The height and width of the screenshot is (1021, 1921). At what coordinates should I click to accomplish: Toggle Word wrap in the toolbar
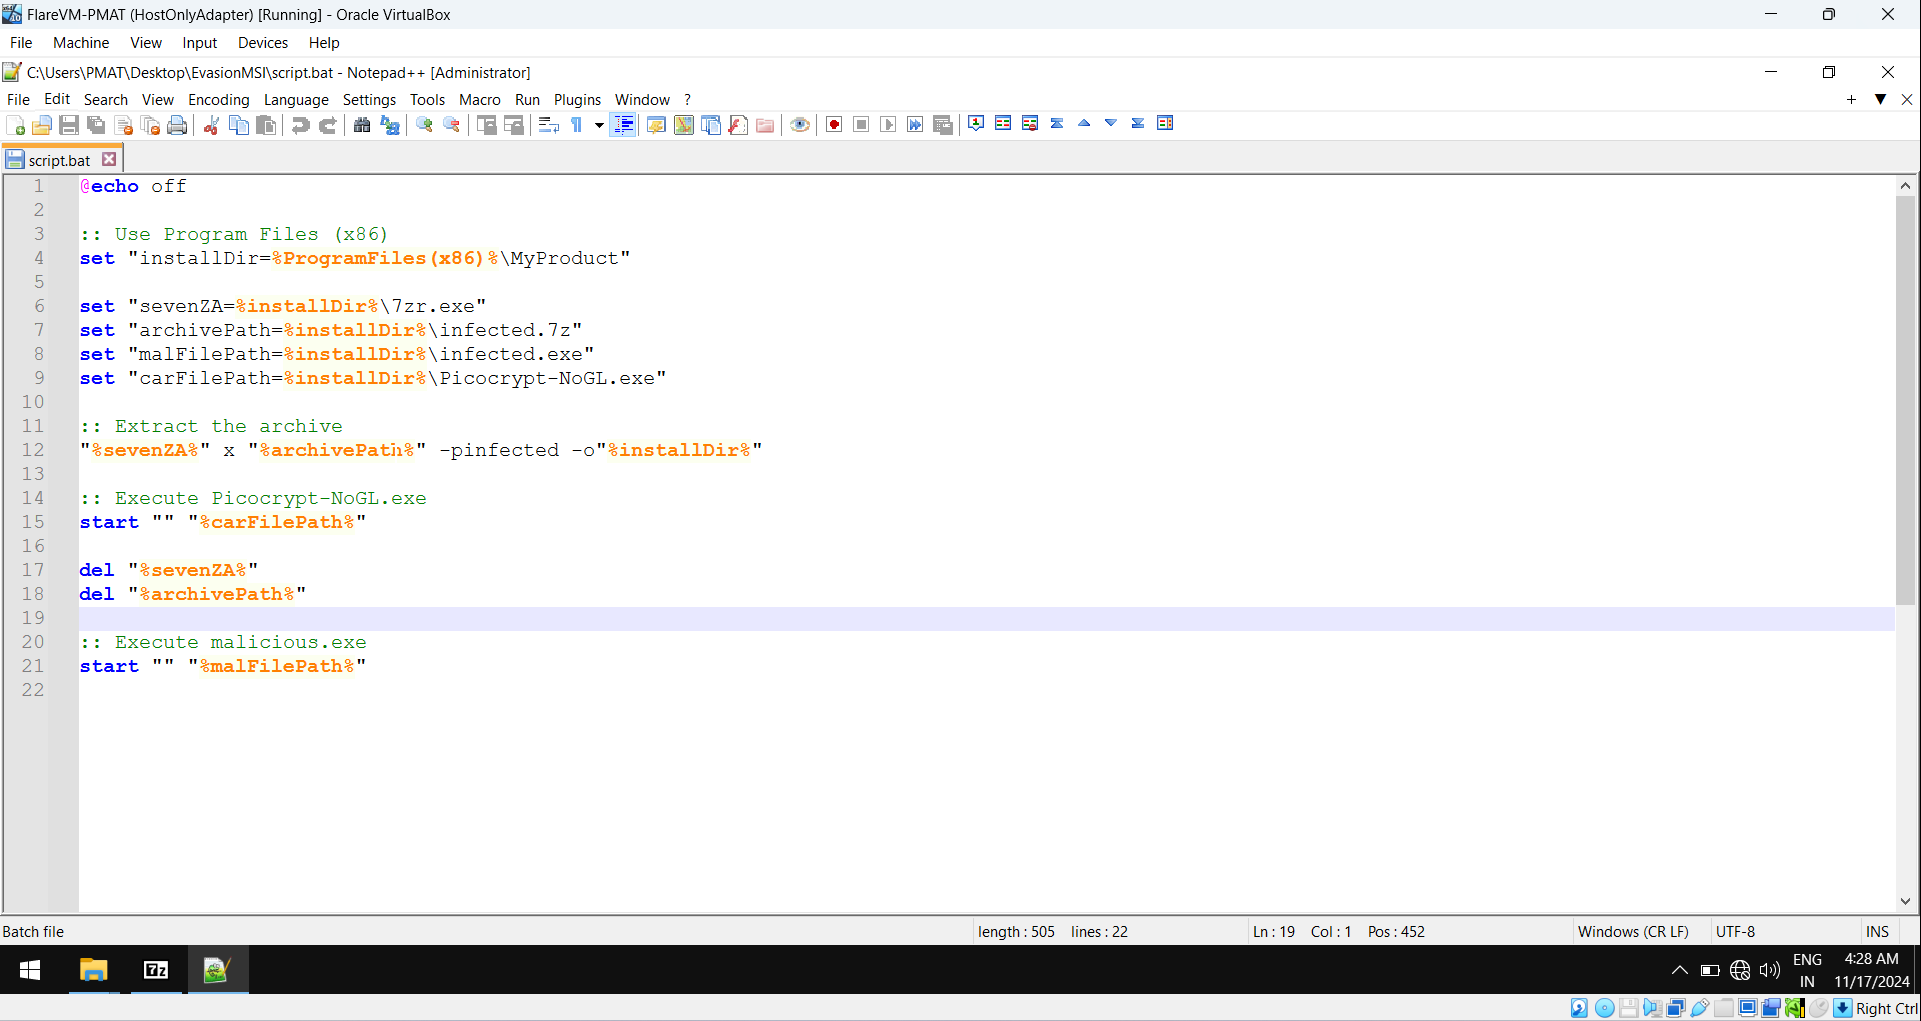[x=549, y=125]
